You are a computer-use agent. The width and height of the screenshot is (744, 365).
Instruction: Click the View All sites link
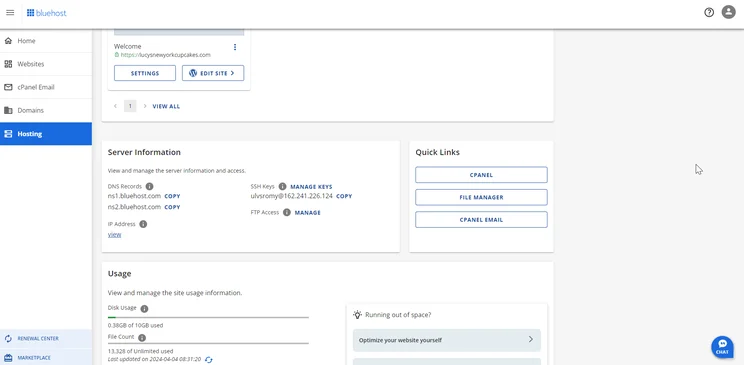166,106
